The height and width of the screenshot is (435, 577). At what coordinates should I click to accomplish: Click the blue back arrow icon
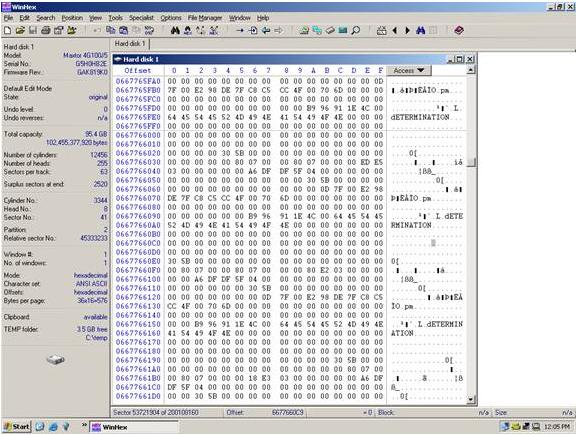coord(266,31)
